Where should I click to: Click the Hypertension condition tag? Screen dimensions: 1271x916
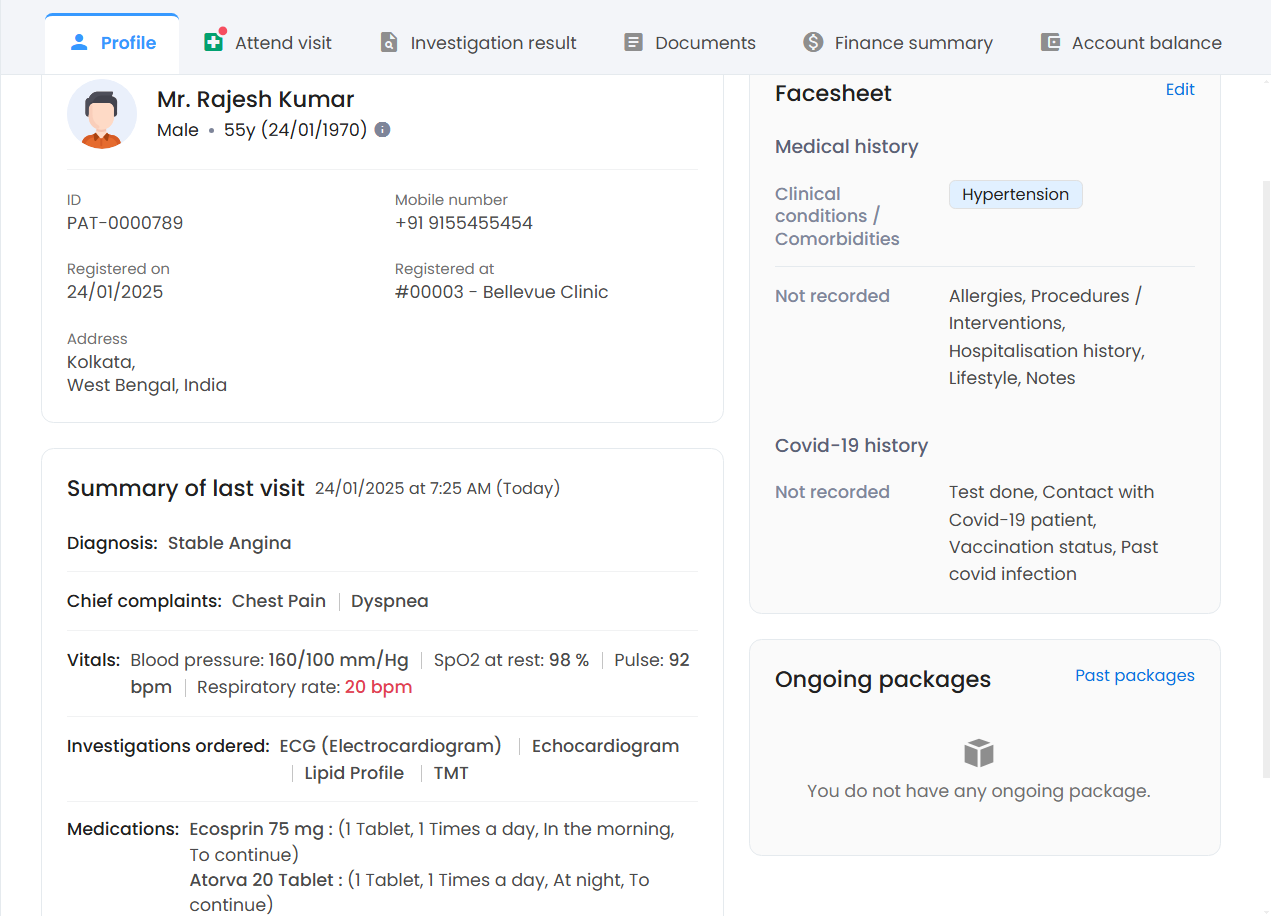[1015, 195]
